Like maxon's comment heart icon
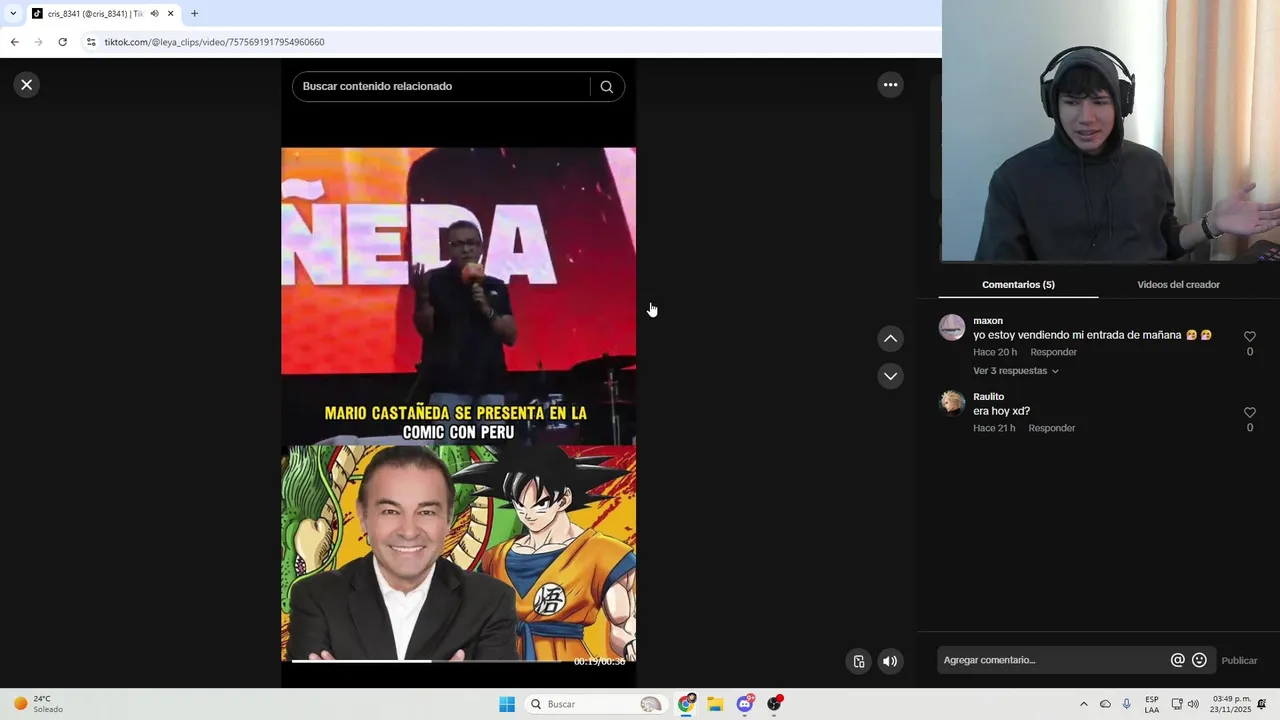1280x720 pixels. [1249, 337]
